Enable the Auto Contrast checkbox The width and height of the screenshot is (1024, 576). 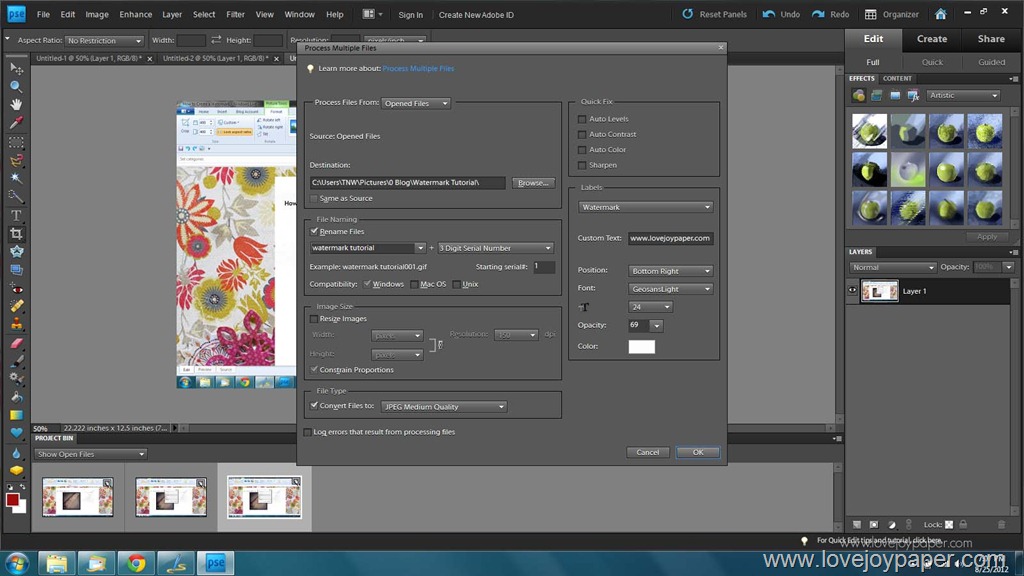[582, 134]
